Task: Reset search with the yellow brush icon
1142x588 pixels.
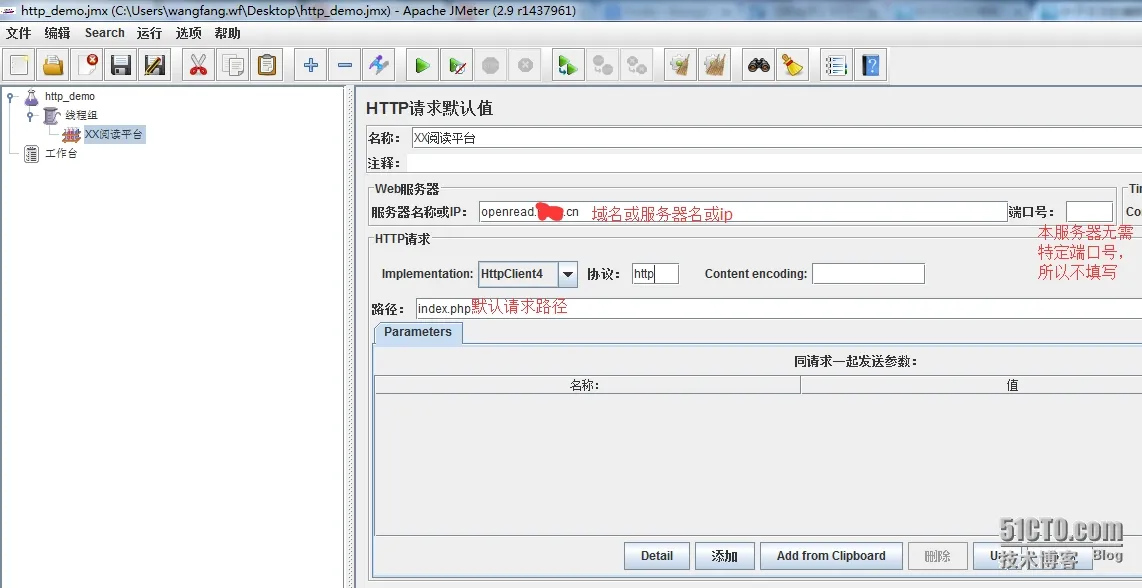Action: pos(792,66)
